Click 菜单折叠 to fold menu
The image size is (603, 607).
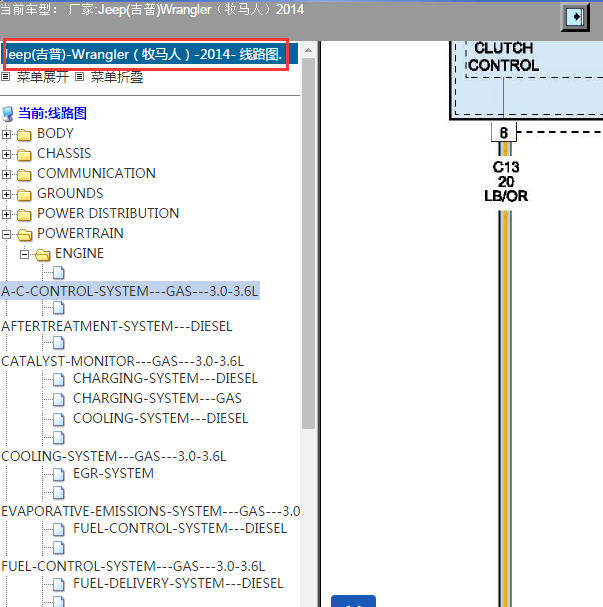(117, 77)
